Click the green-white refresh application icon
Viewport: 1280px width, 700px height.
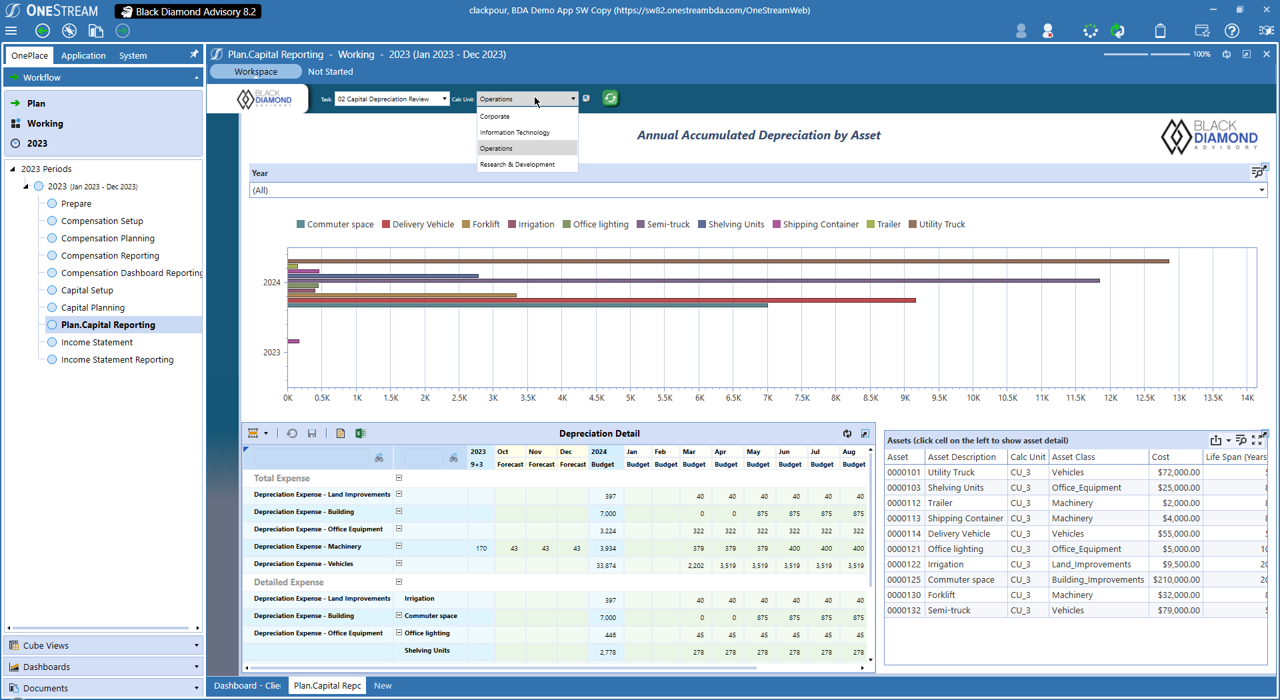[x=1118, y=31]
